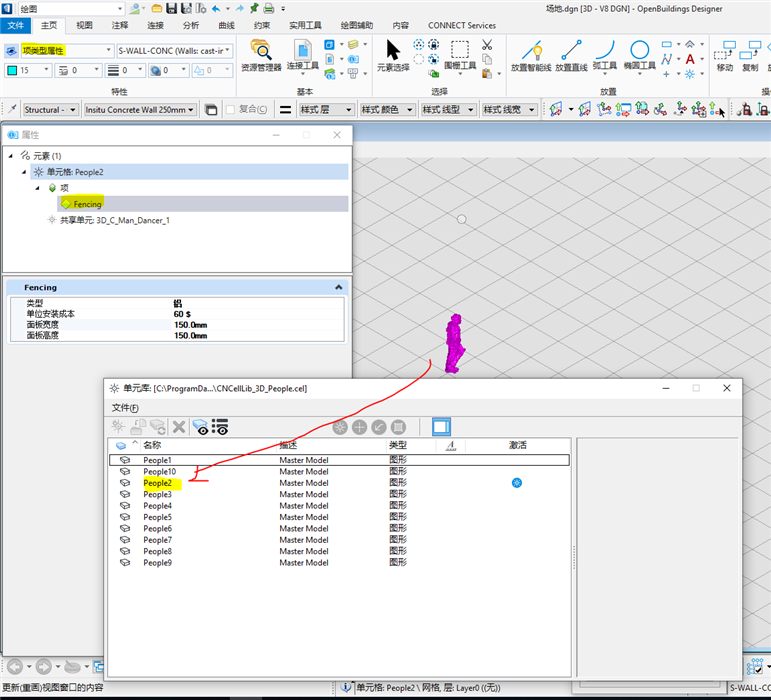Sort by the Type (类型) column header
This screenshot has width=771, height=700.
(x=397, y=445)
